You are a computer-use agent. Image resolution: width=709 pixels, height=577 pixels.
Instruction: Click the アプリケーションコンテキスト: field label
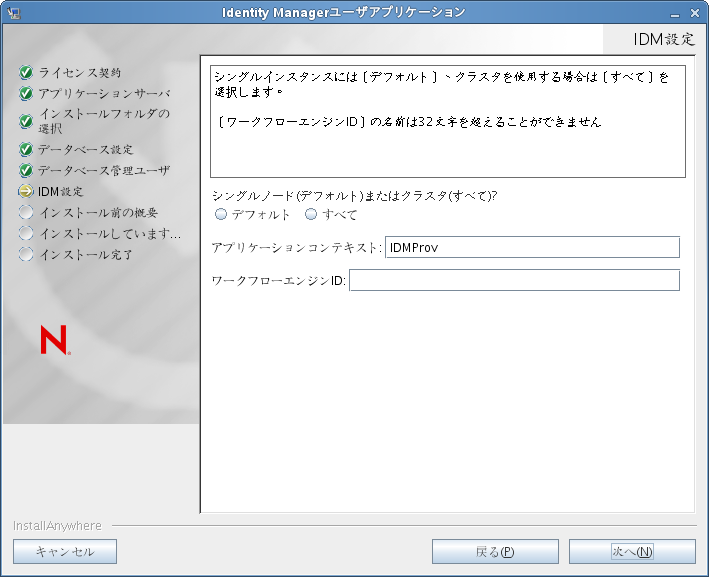coord(298,247)
